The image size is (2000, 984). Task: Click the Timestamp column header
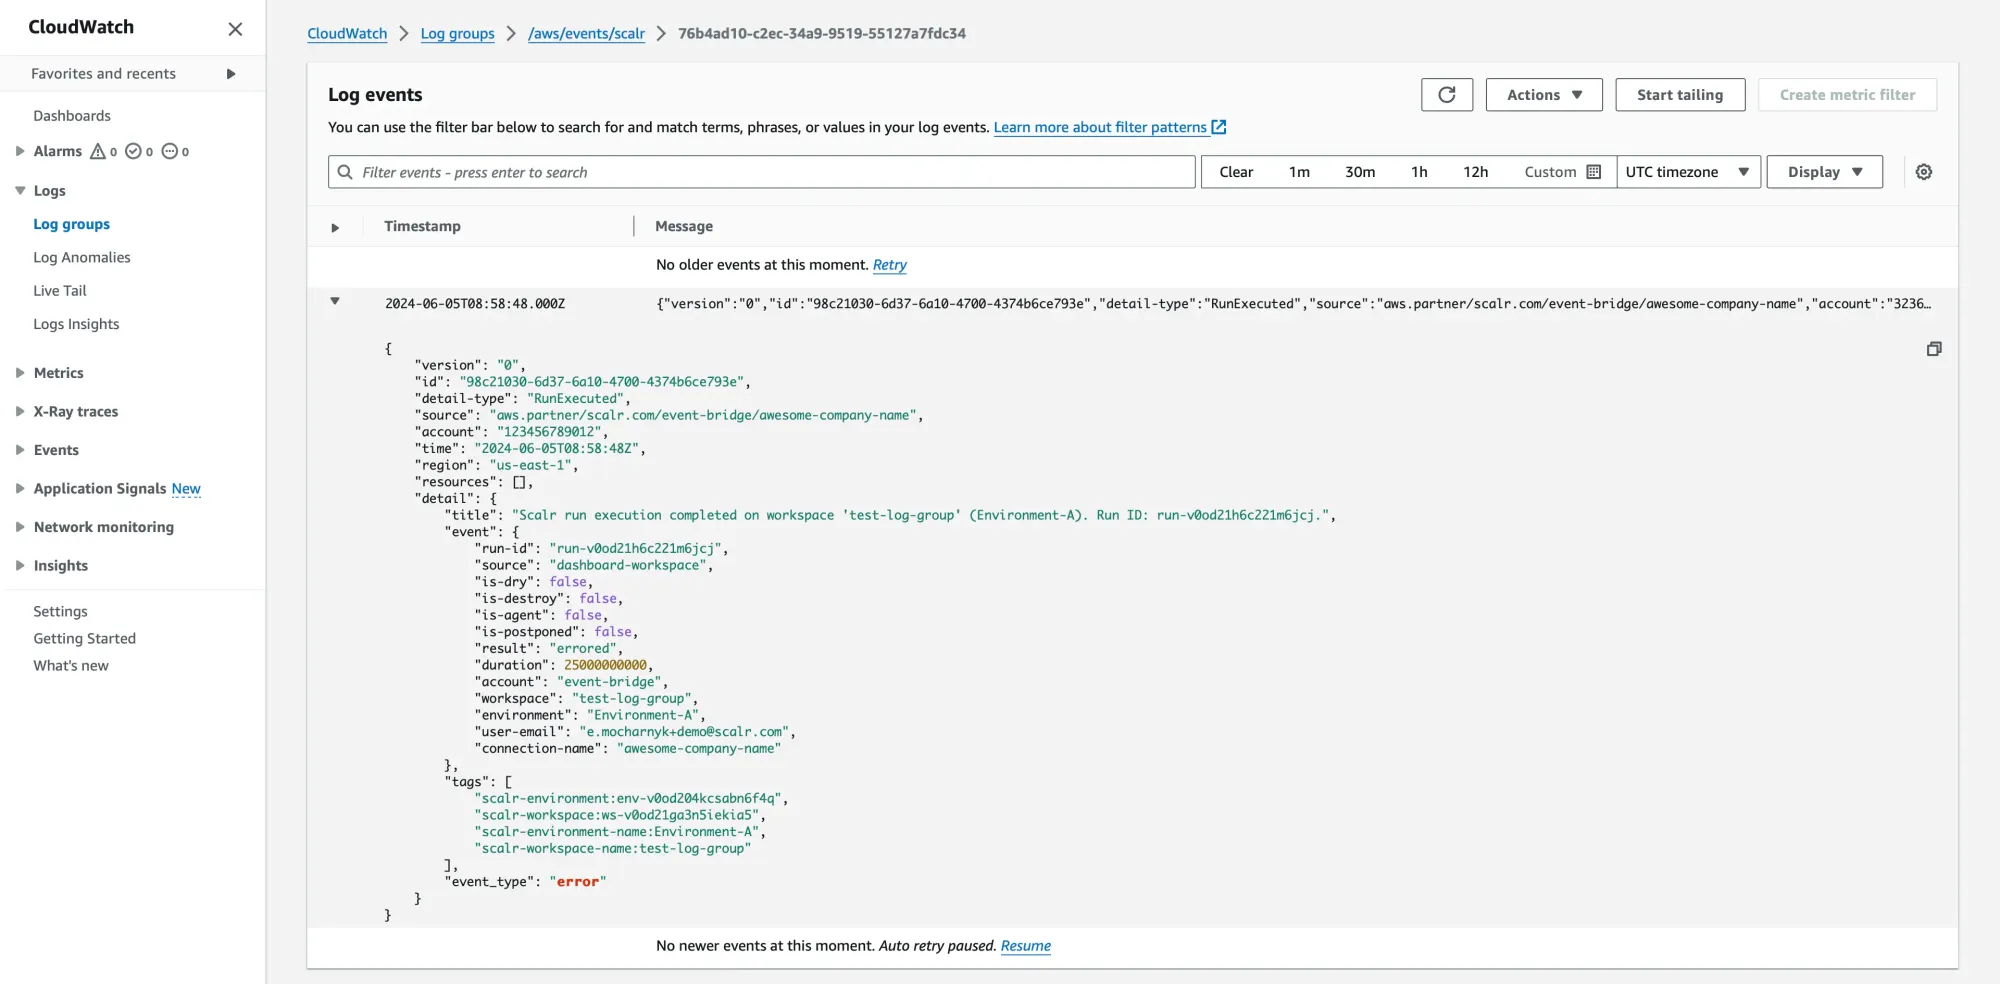point(422,226)
